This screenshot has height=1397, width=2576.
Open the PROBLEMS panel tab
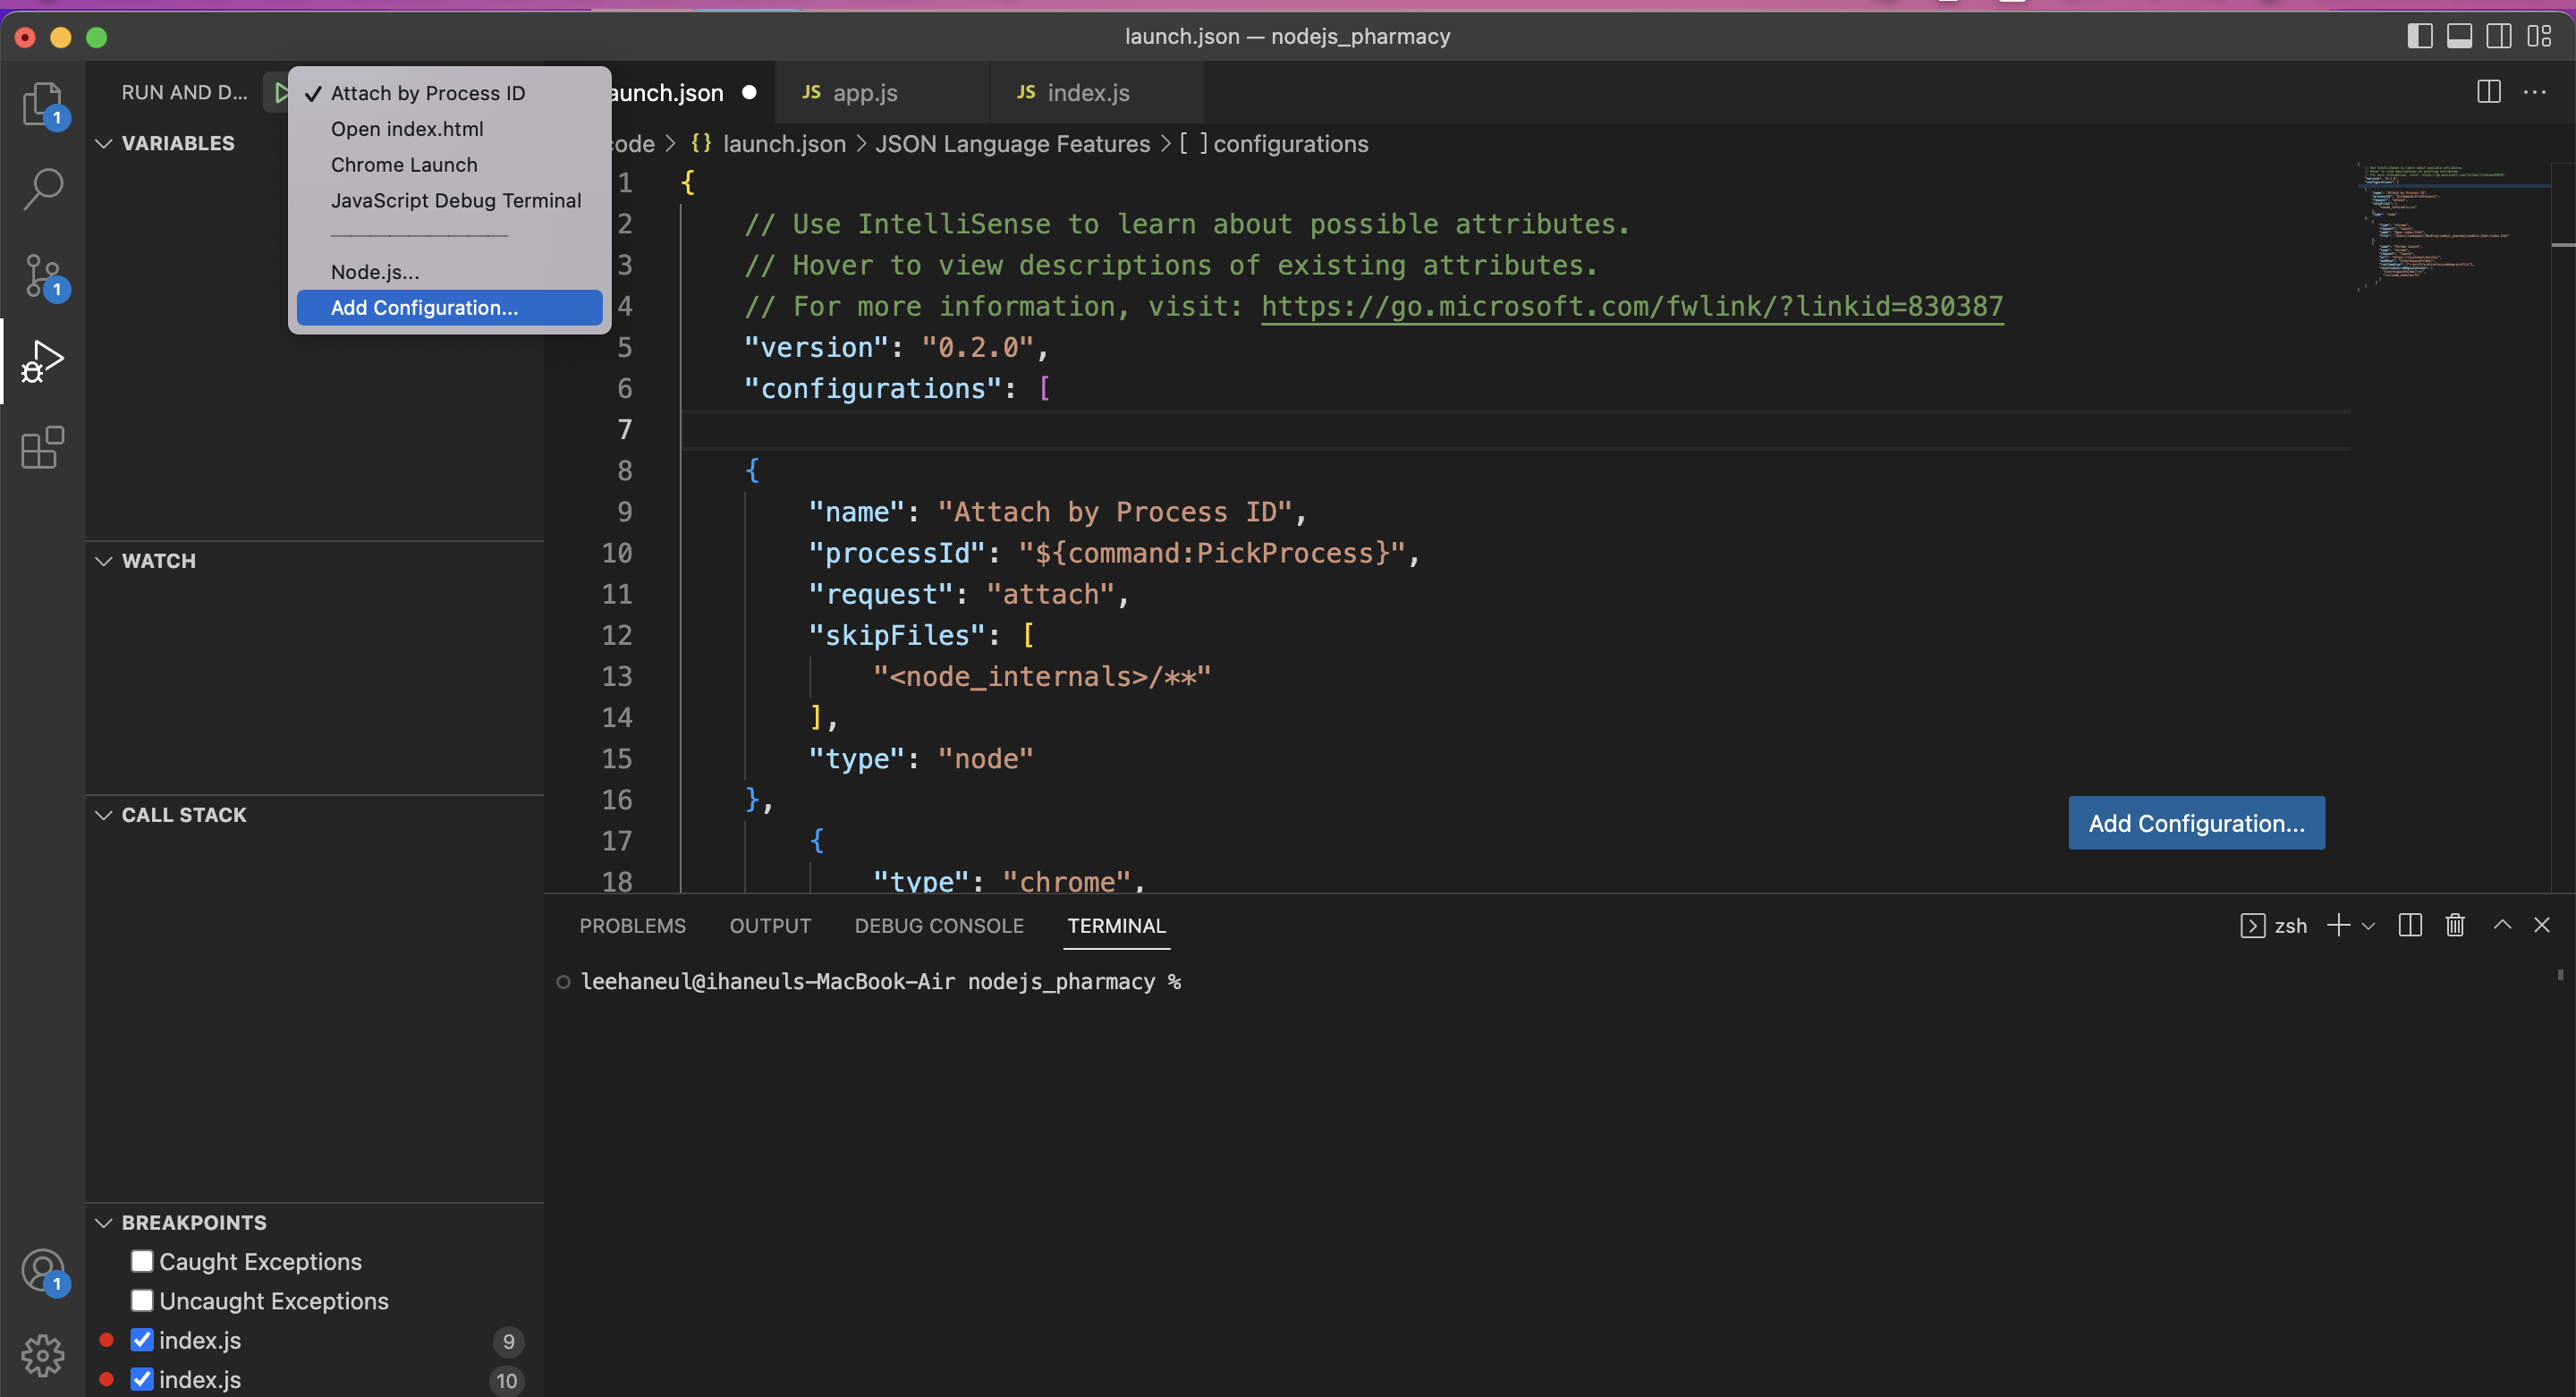coord(632,925)
